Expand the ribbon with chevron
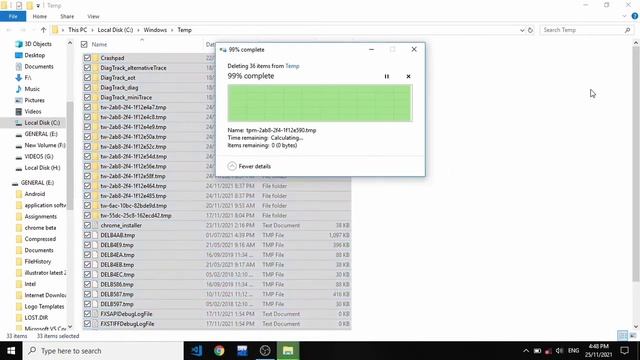Image resolution: width=640 pixels, height=360 pixels. [x=624, y=16]
